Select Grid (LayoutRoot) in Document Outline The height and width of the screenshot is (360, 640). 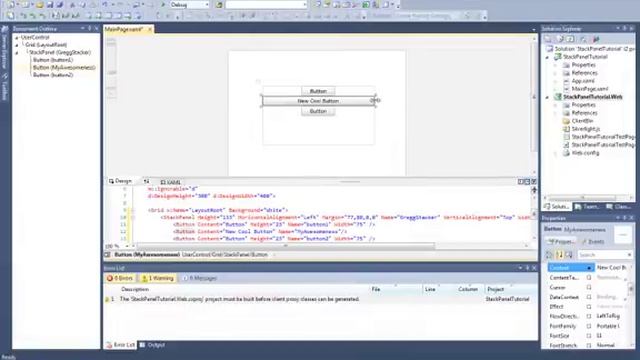coord(46,45)
